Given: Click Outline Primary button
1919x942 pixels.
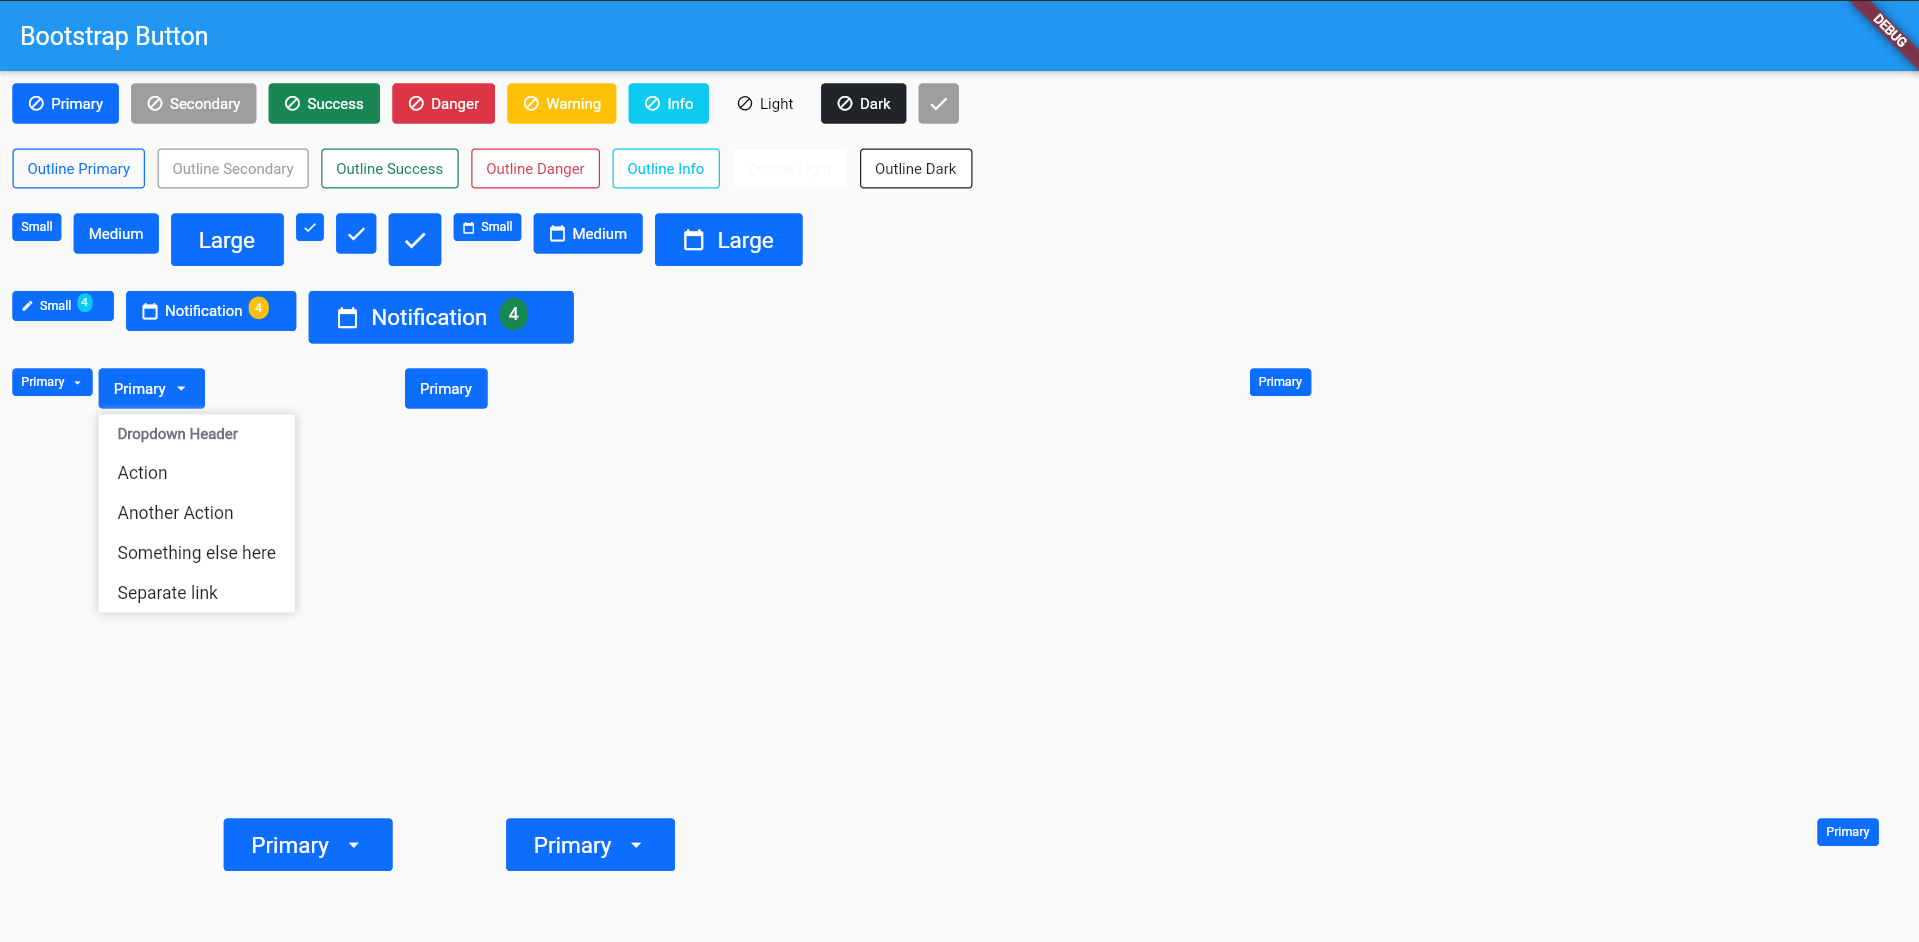Looking at the screenshot, I should (x=79, y=169).
